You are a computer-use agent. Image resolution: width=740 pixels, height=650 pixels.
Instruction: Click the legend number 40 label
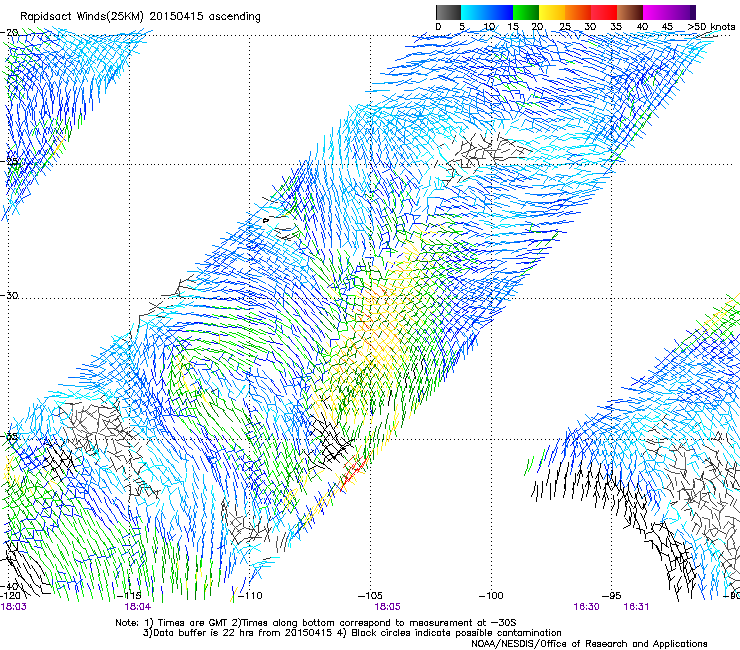coord(642,27)
